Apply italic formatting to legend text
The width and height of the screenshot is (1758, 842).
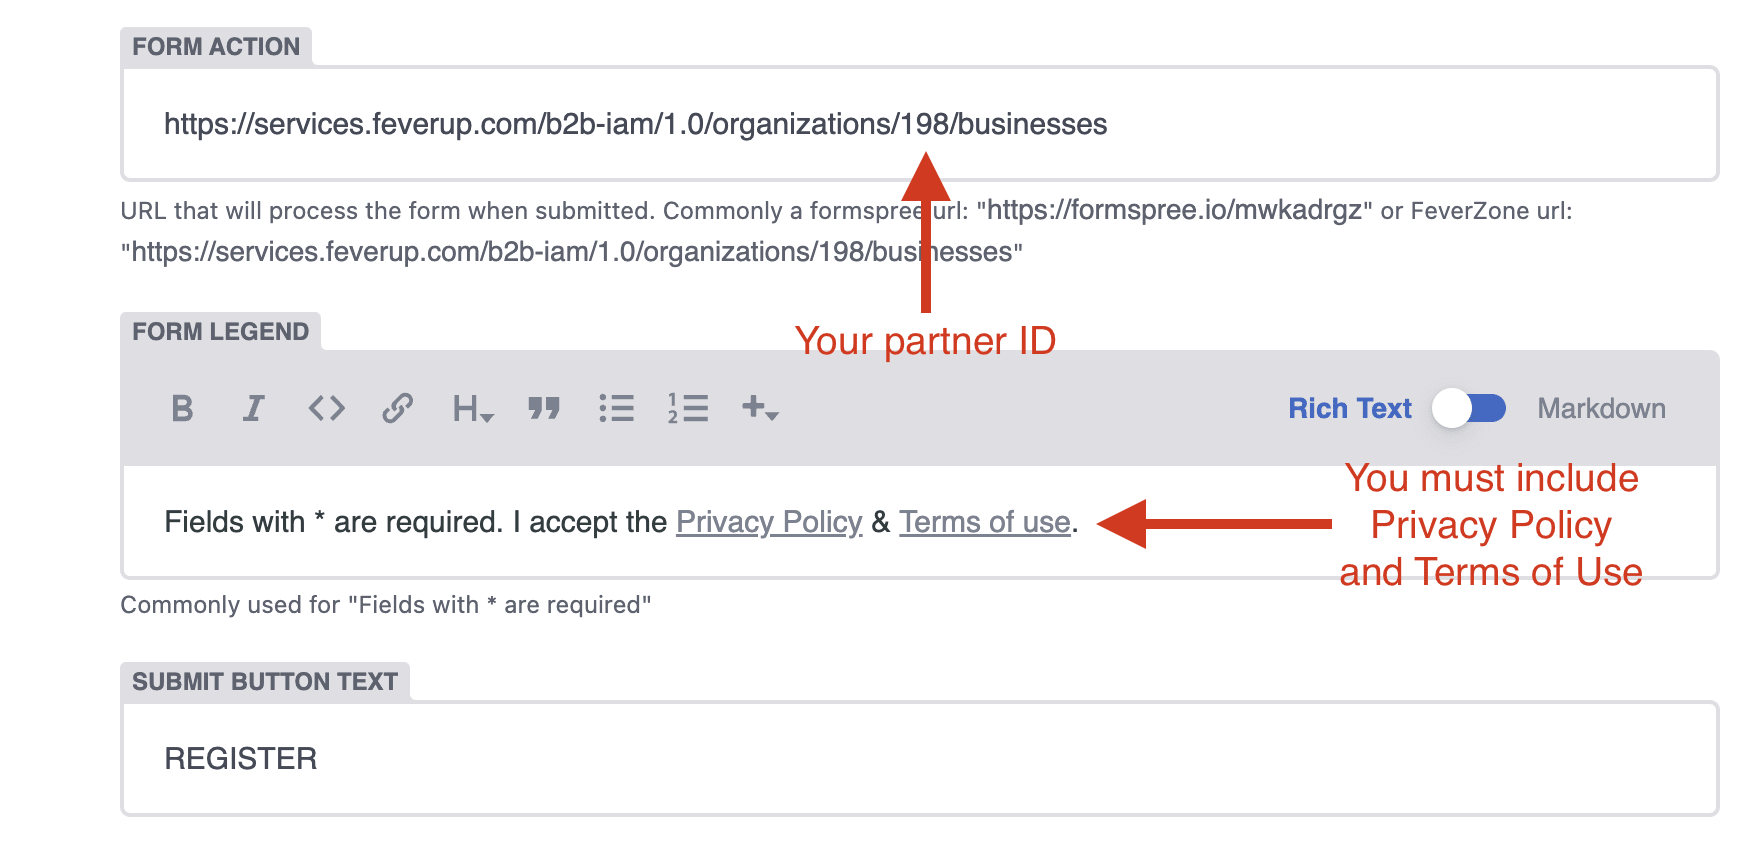click(x=254, y=408)
